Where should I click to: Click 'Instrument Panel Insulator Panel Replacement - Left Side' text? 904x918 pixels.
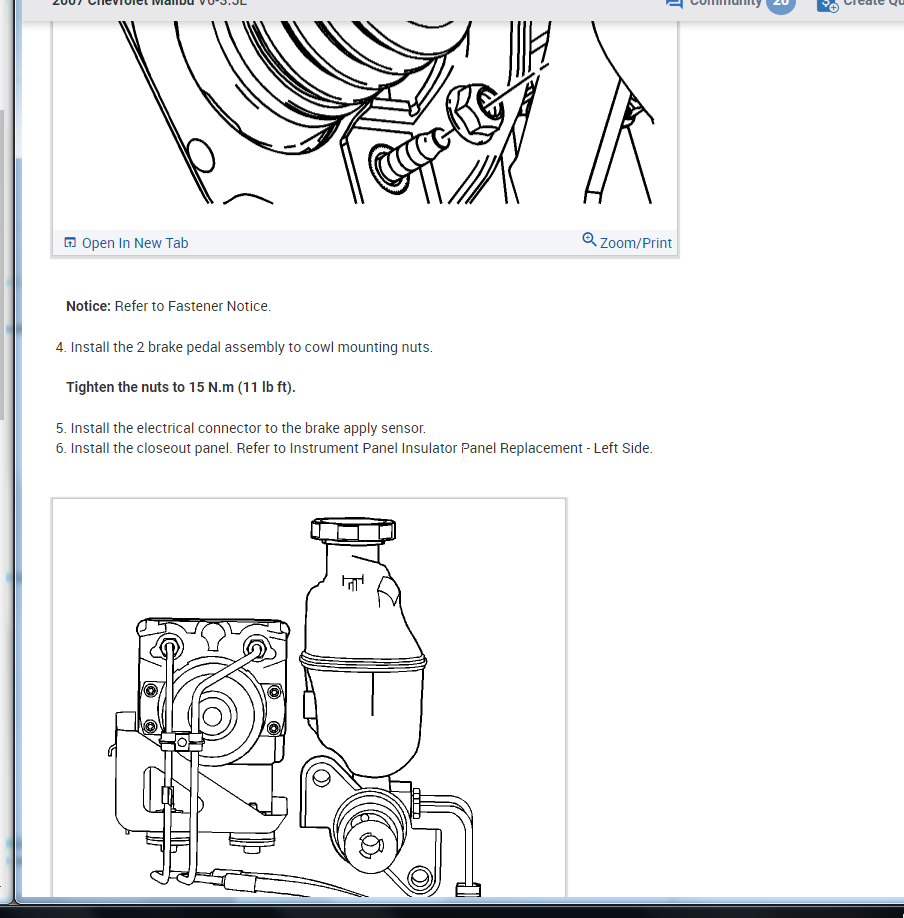(470, 448)
